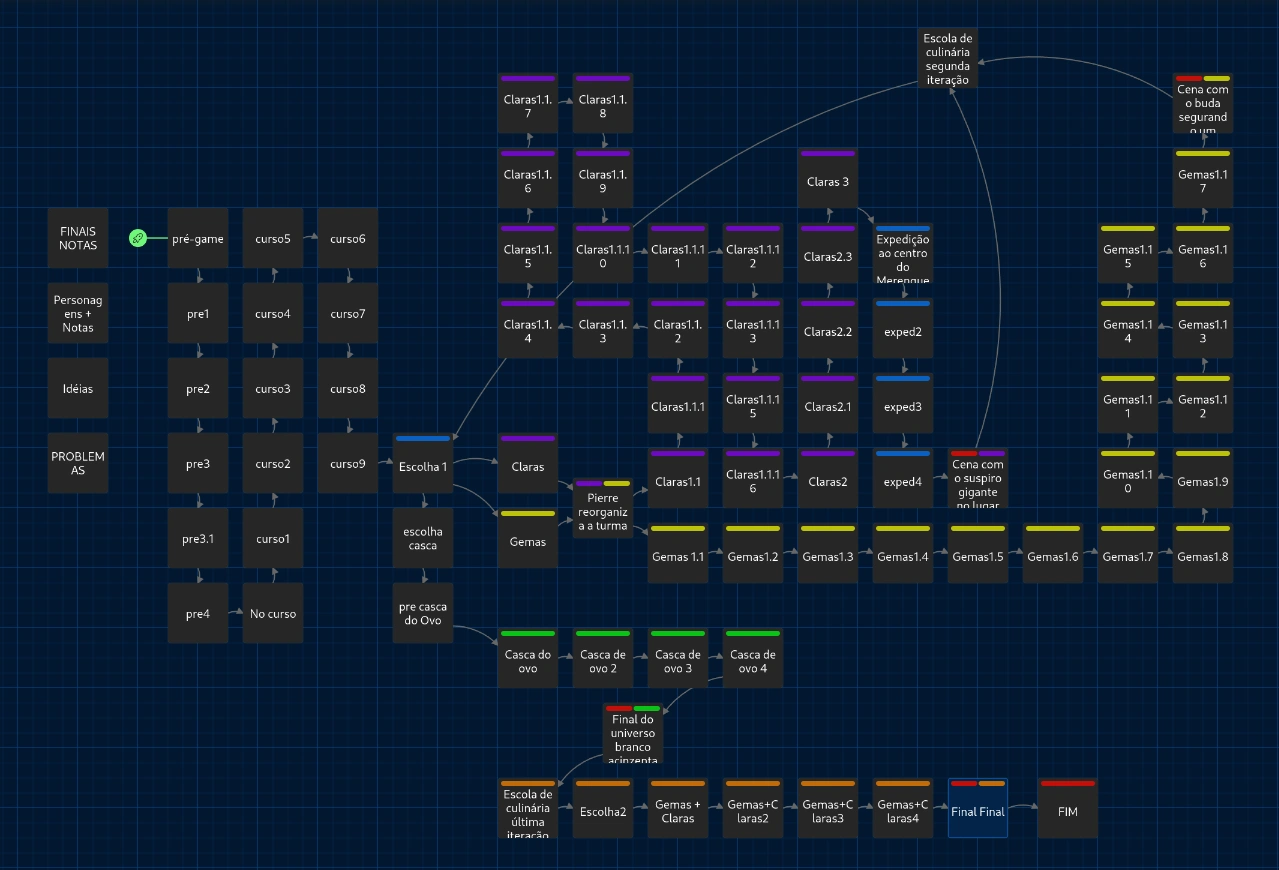
Task: Select the Idéias passage
Action: pos(78,388)
